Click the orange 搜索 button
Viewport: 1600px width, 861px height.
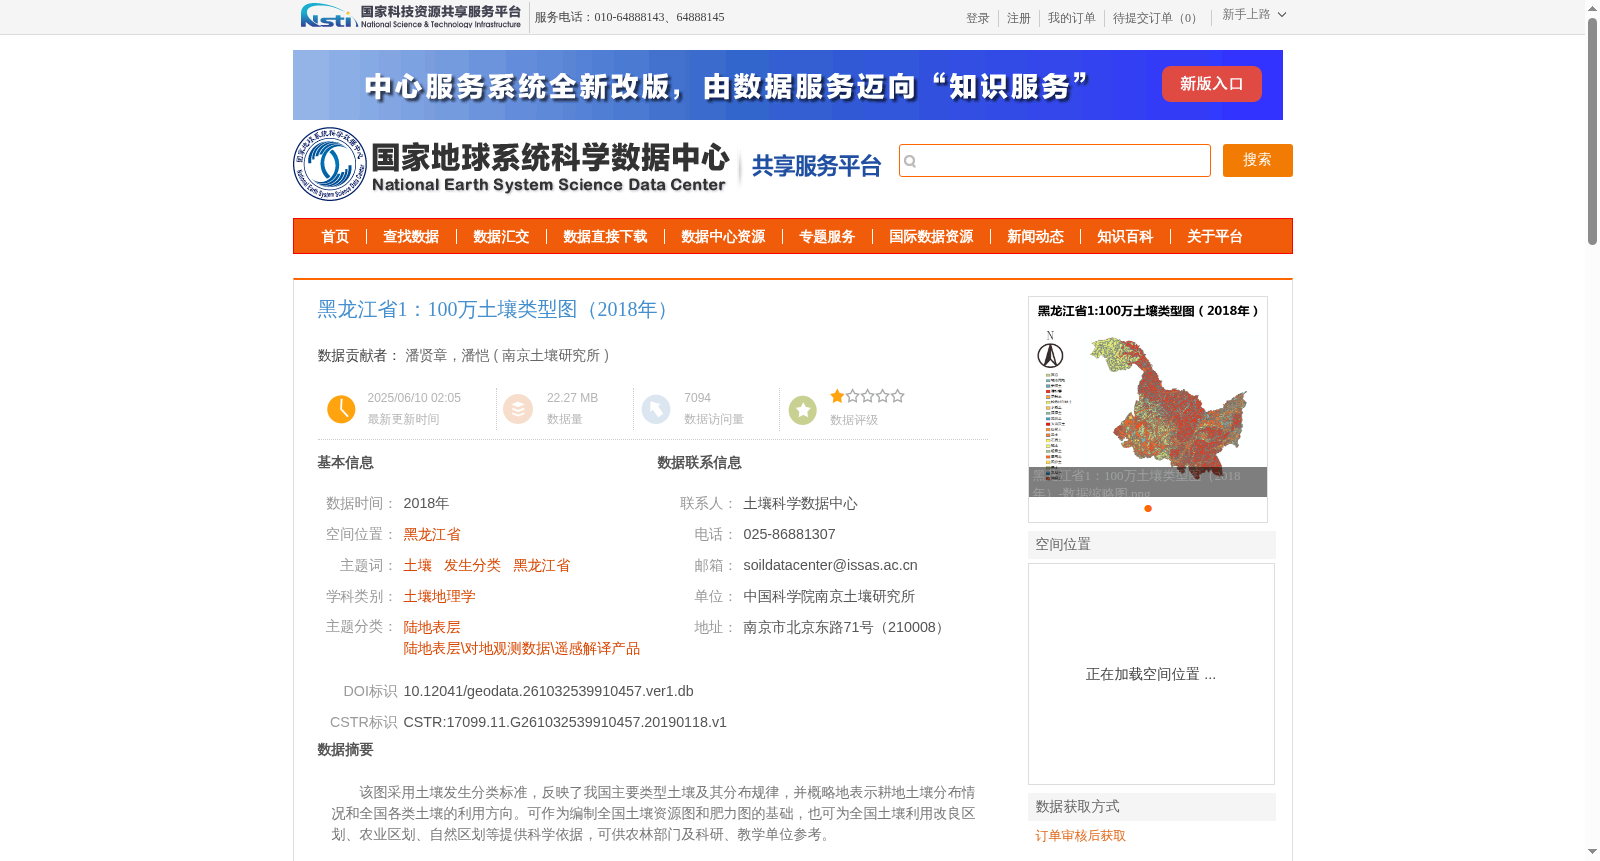click(1258, 160)
